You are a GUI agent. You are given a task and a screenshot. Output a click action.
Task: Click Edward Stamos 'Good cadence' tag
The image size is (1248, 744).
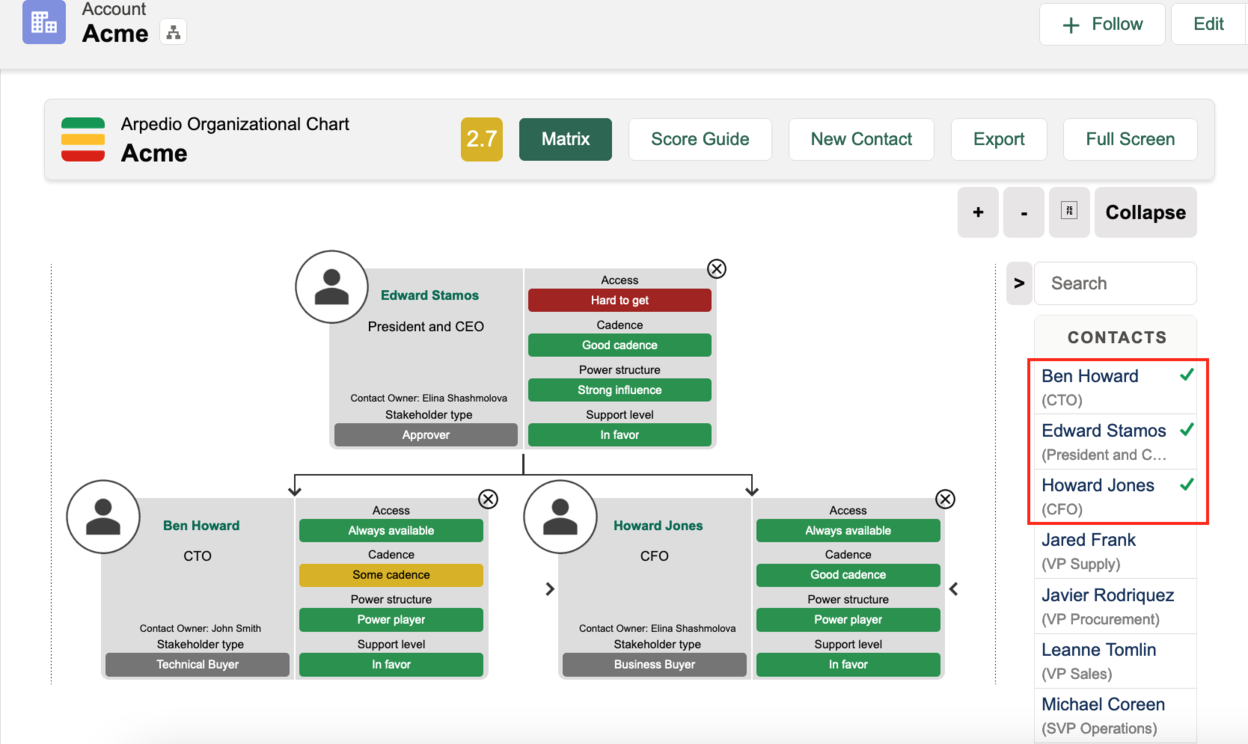coord(620,345)
